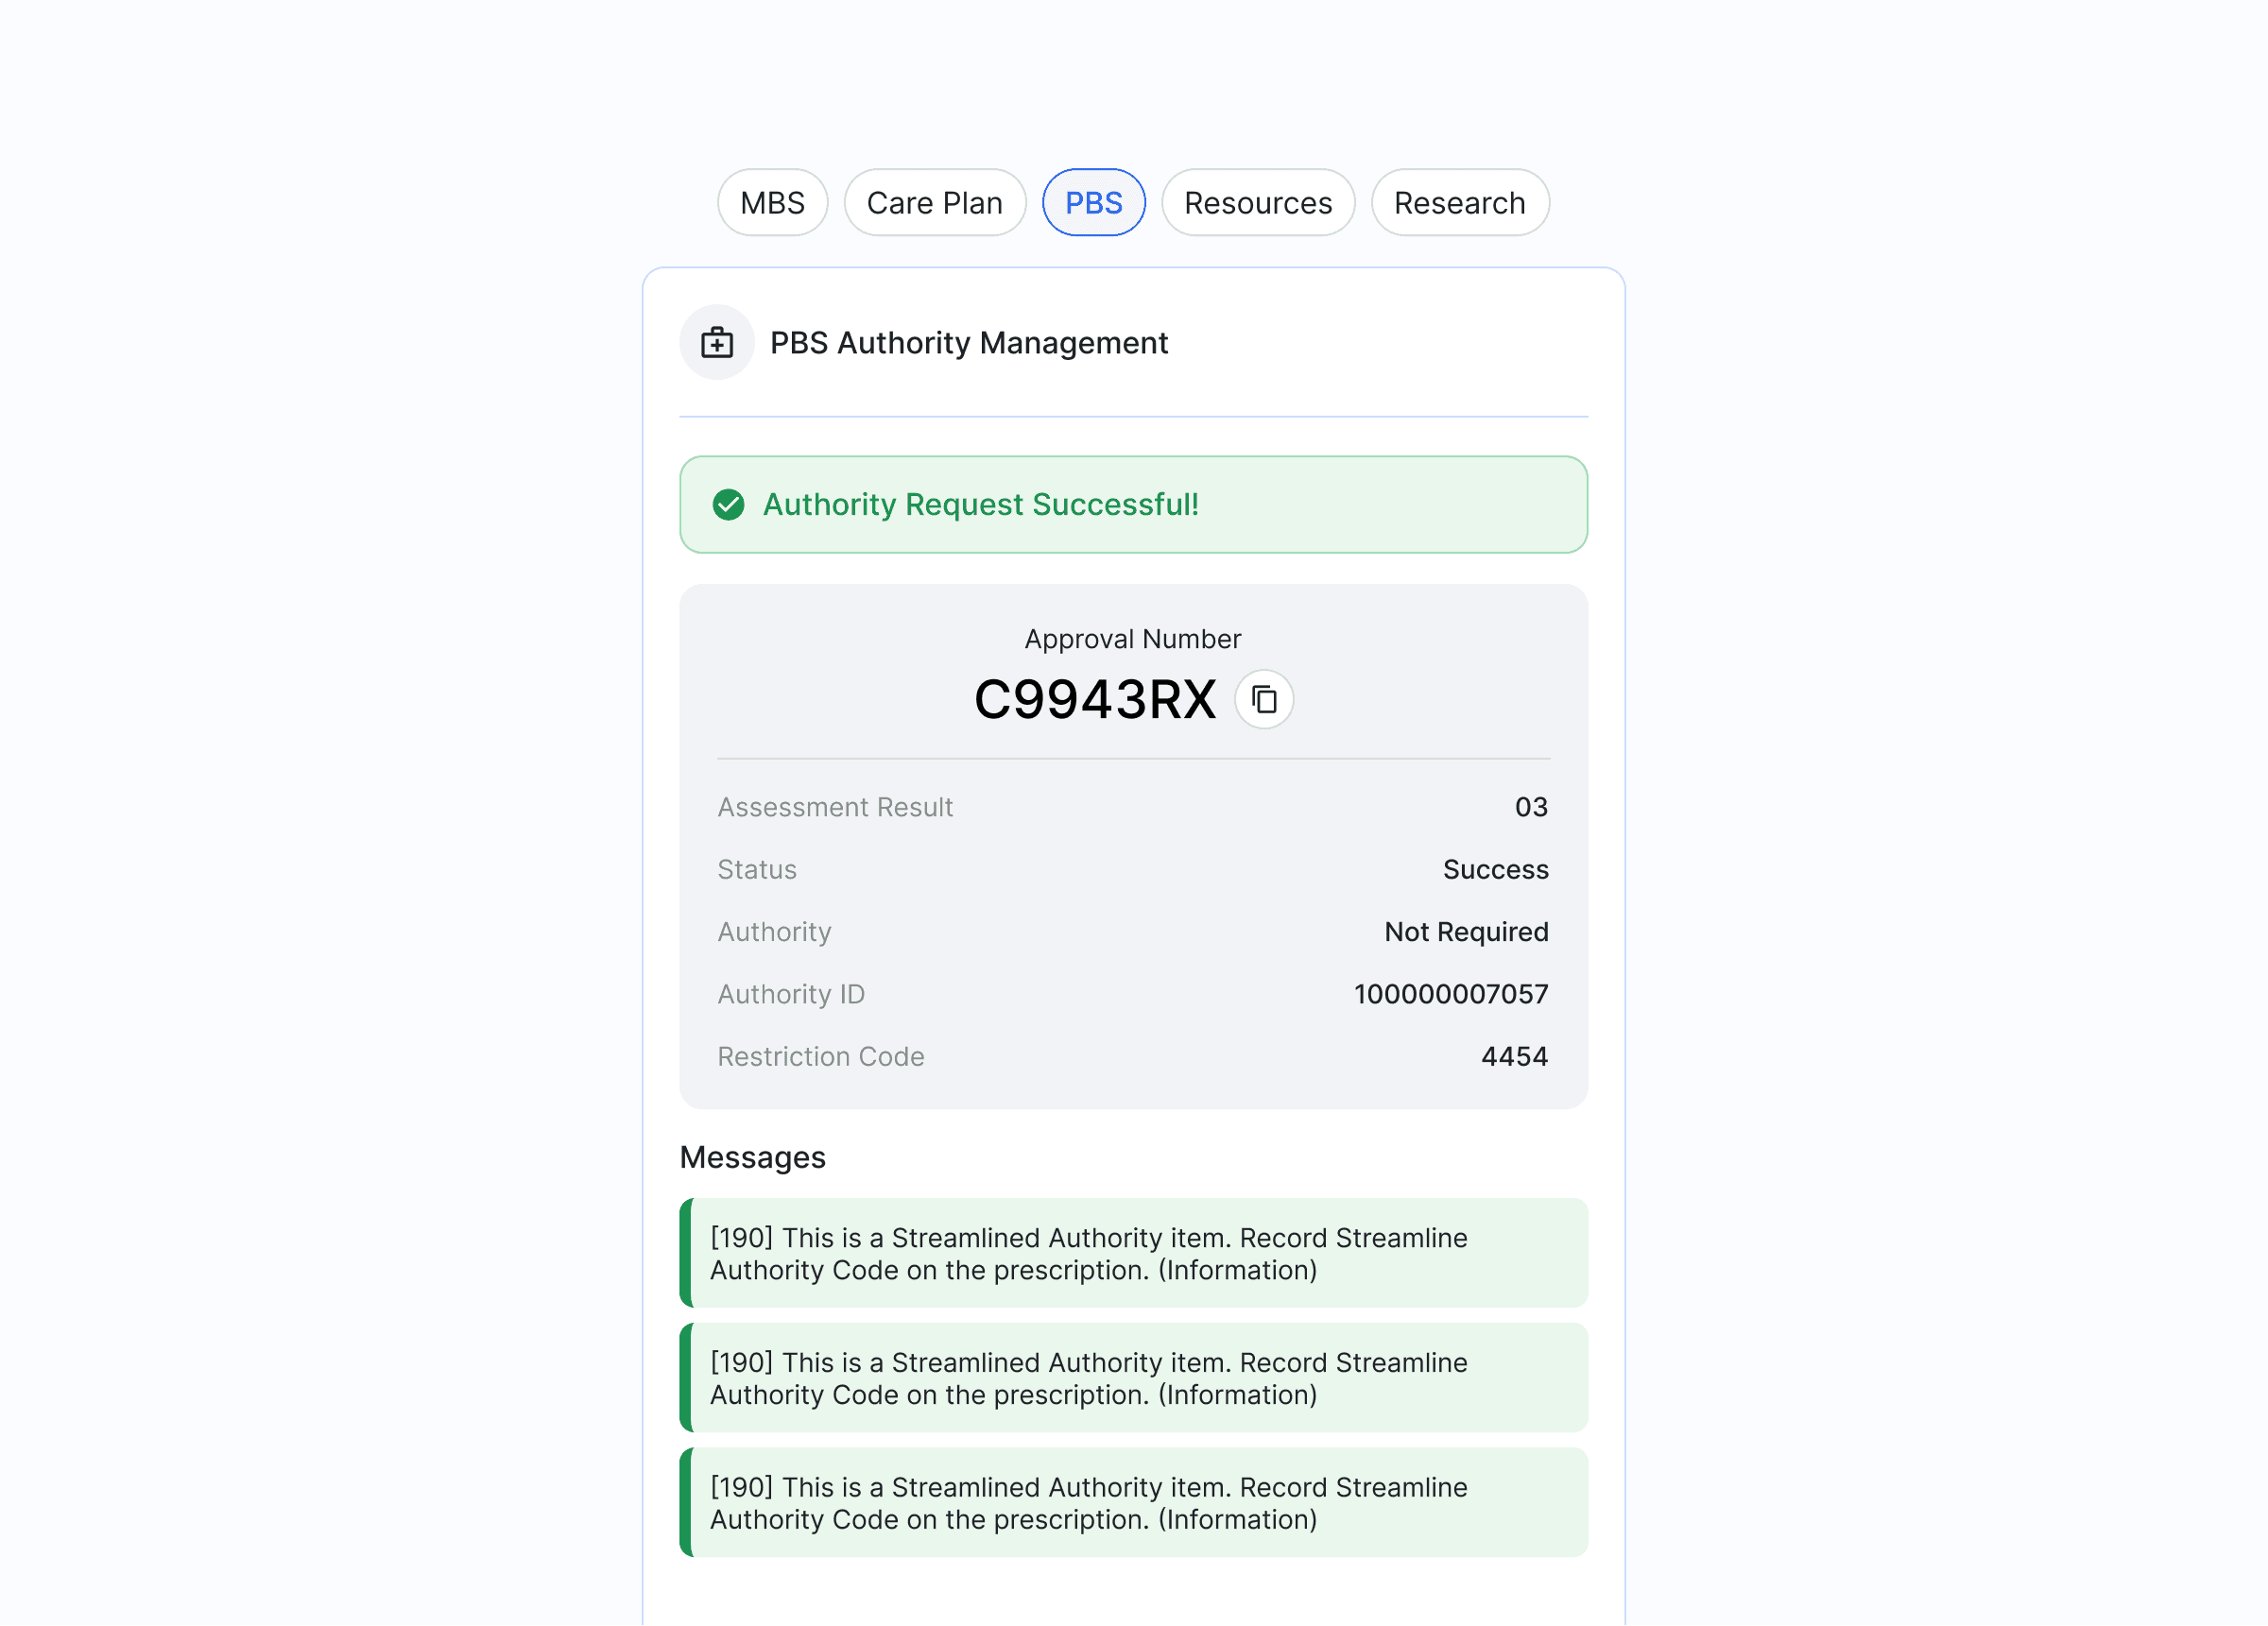
Task: Click the medical kit icon beside heading
Action: [x=717, y=343]
